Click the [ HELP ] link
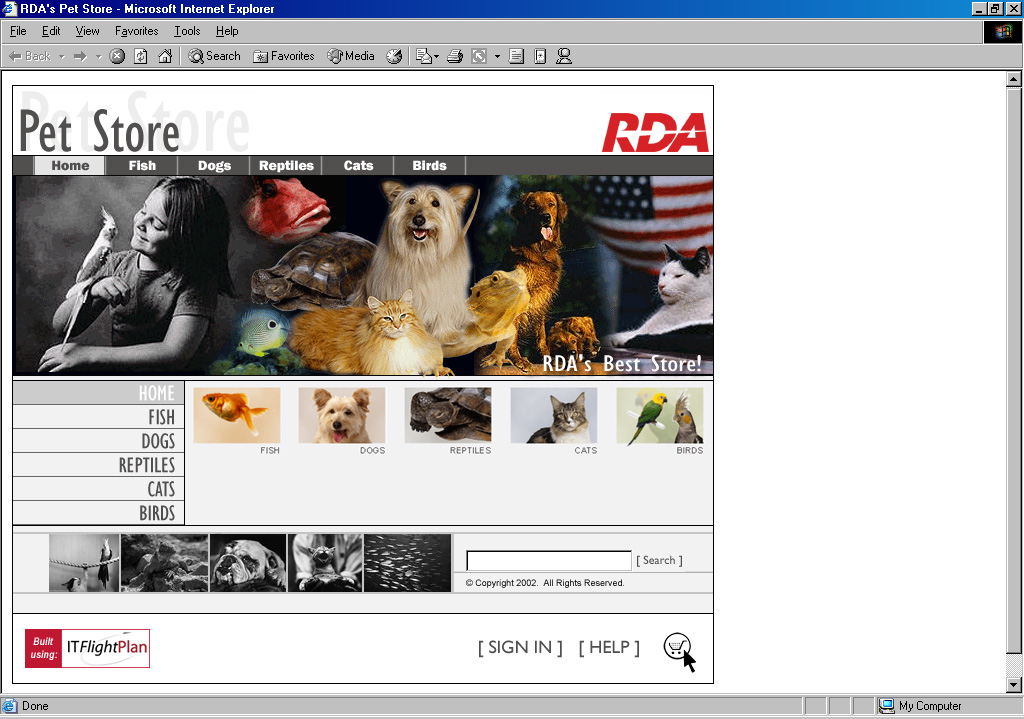 coord(609,647)
